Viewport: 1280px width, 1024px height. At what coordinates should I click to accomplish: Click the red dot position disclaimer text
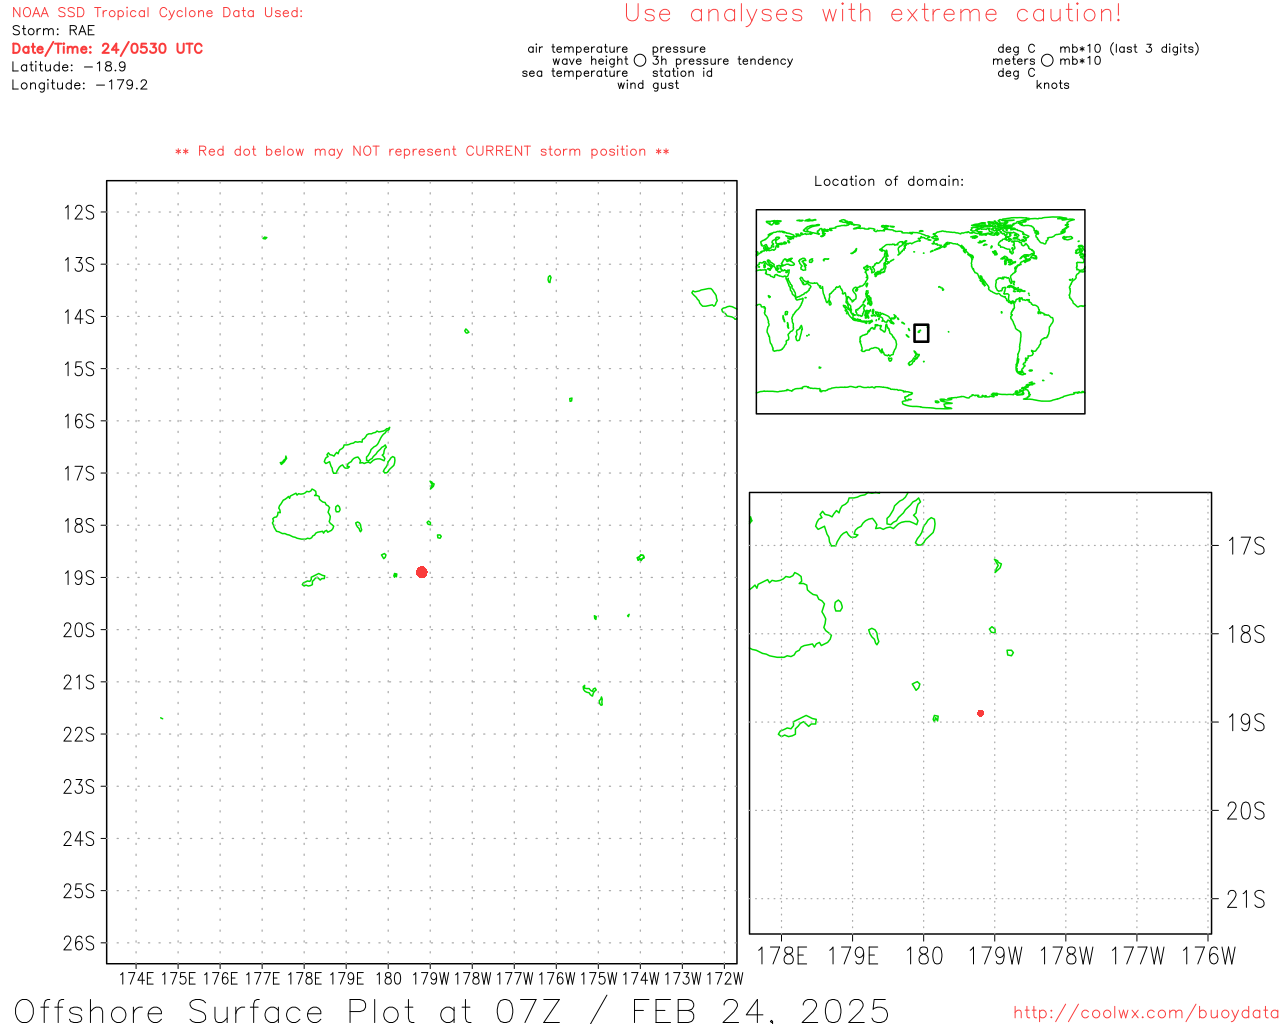click(422, 151)
